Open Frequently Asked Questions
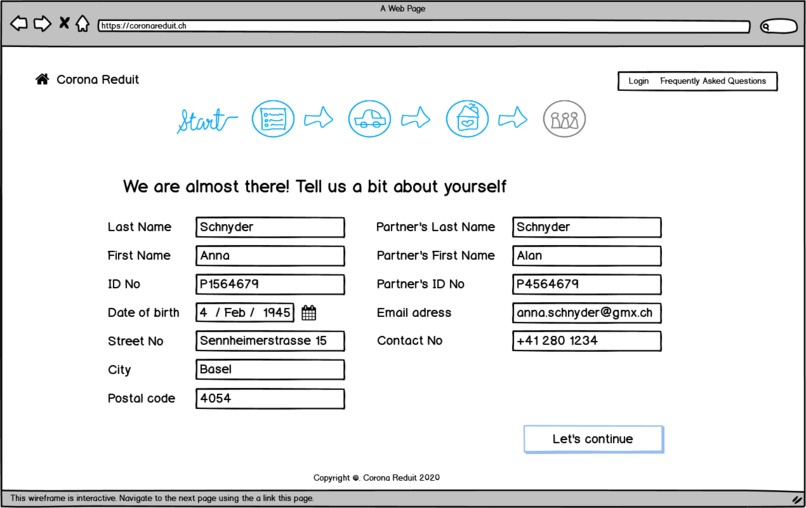The width and height of the screenshot is (806, 508). pos(713,81)
